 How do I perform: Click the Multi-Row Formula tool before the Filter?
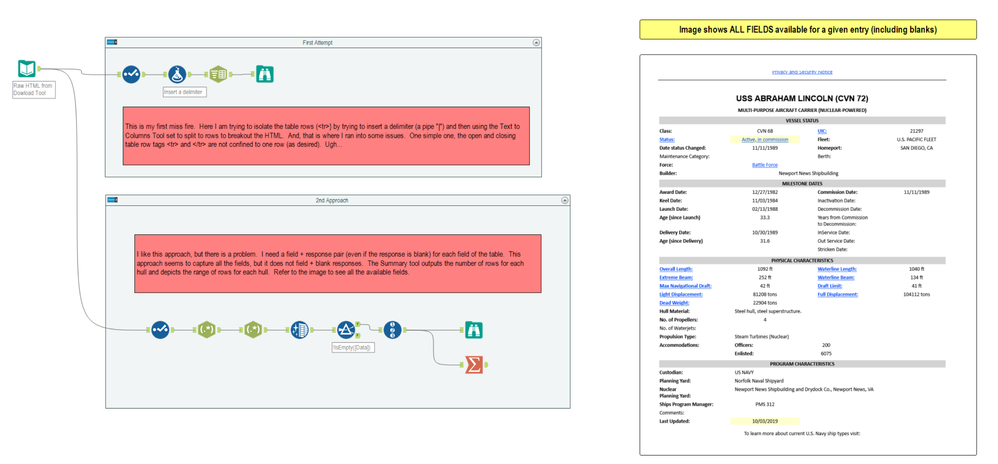click(x=299, y=330)
